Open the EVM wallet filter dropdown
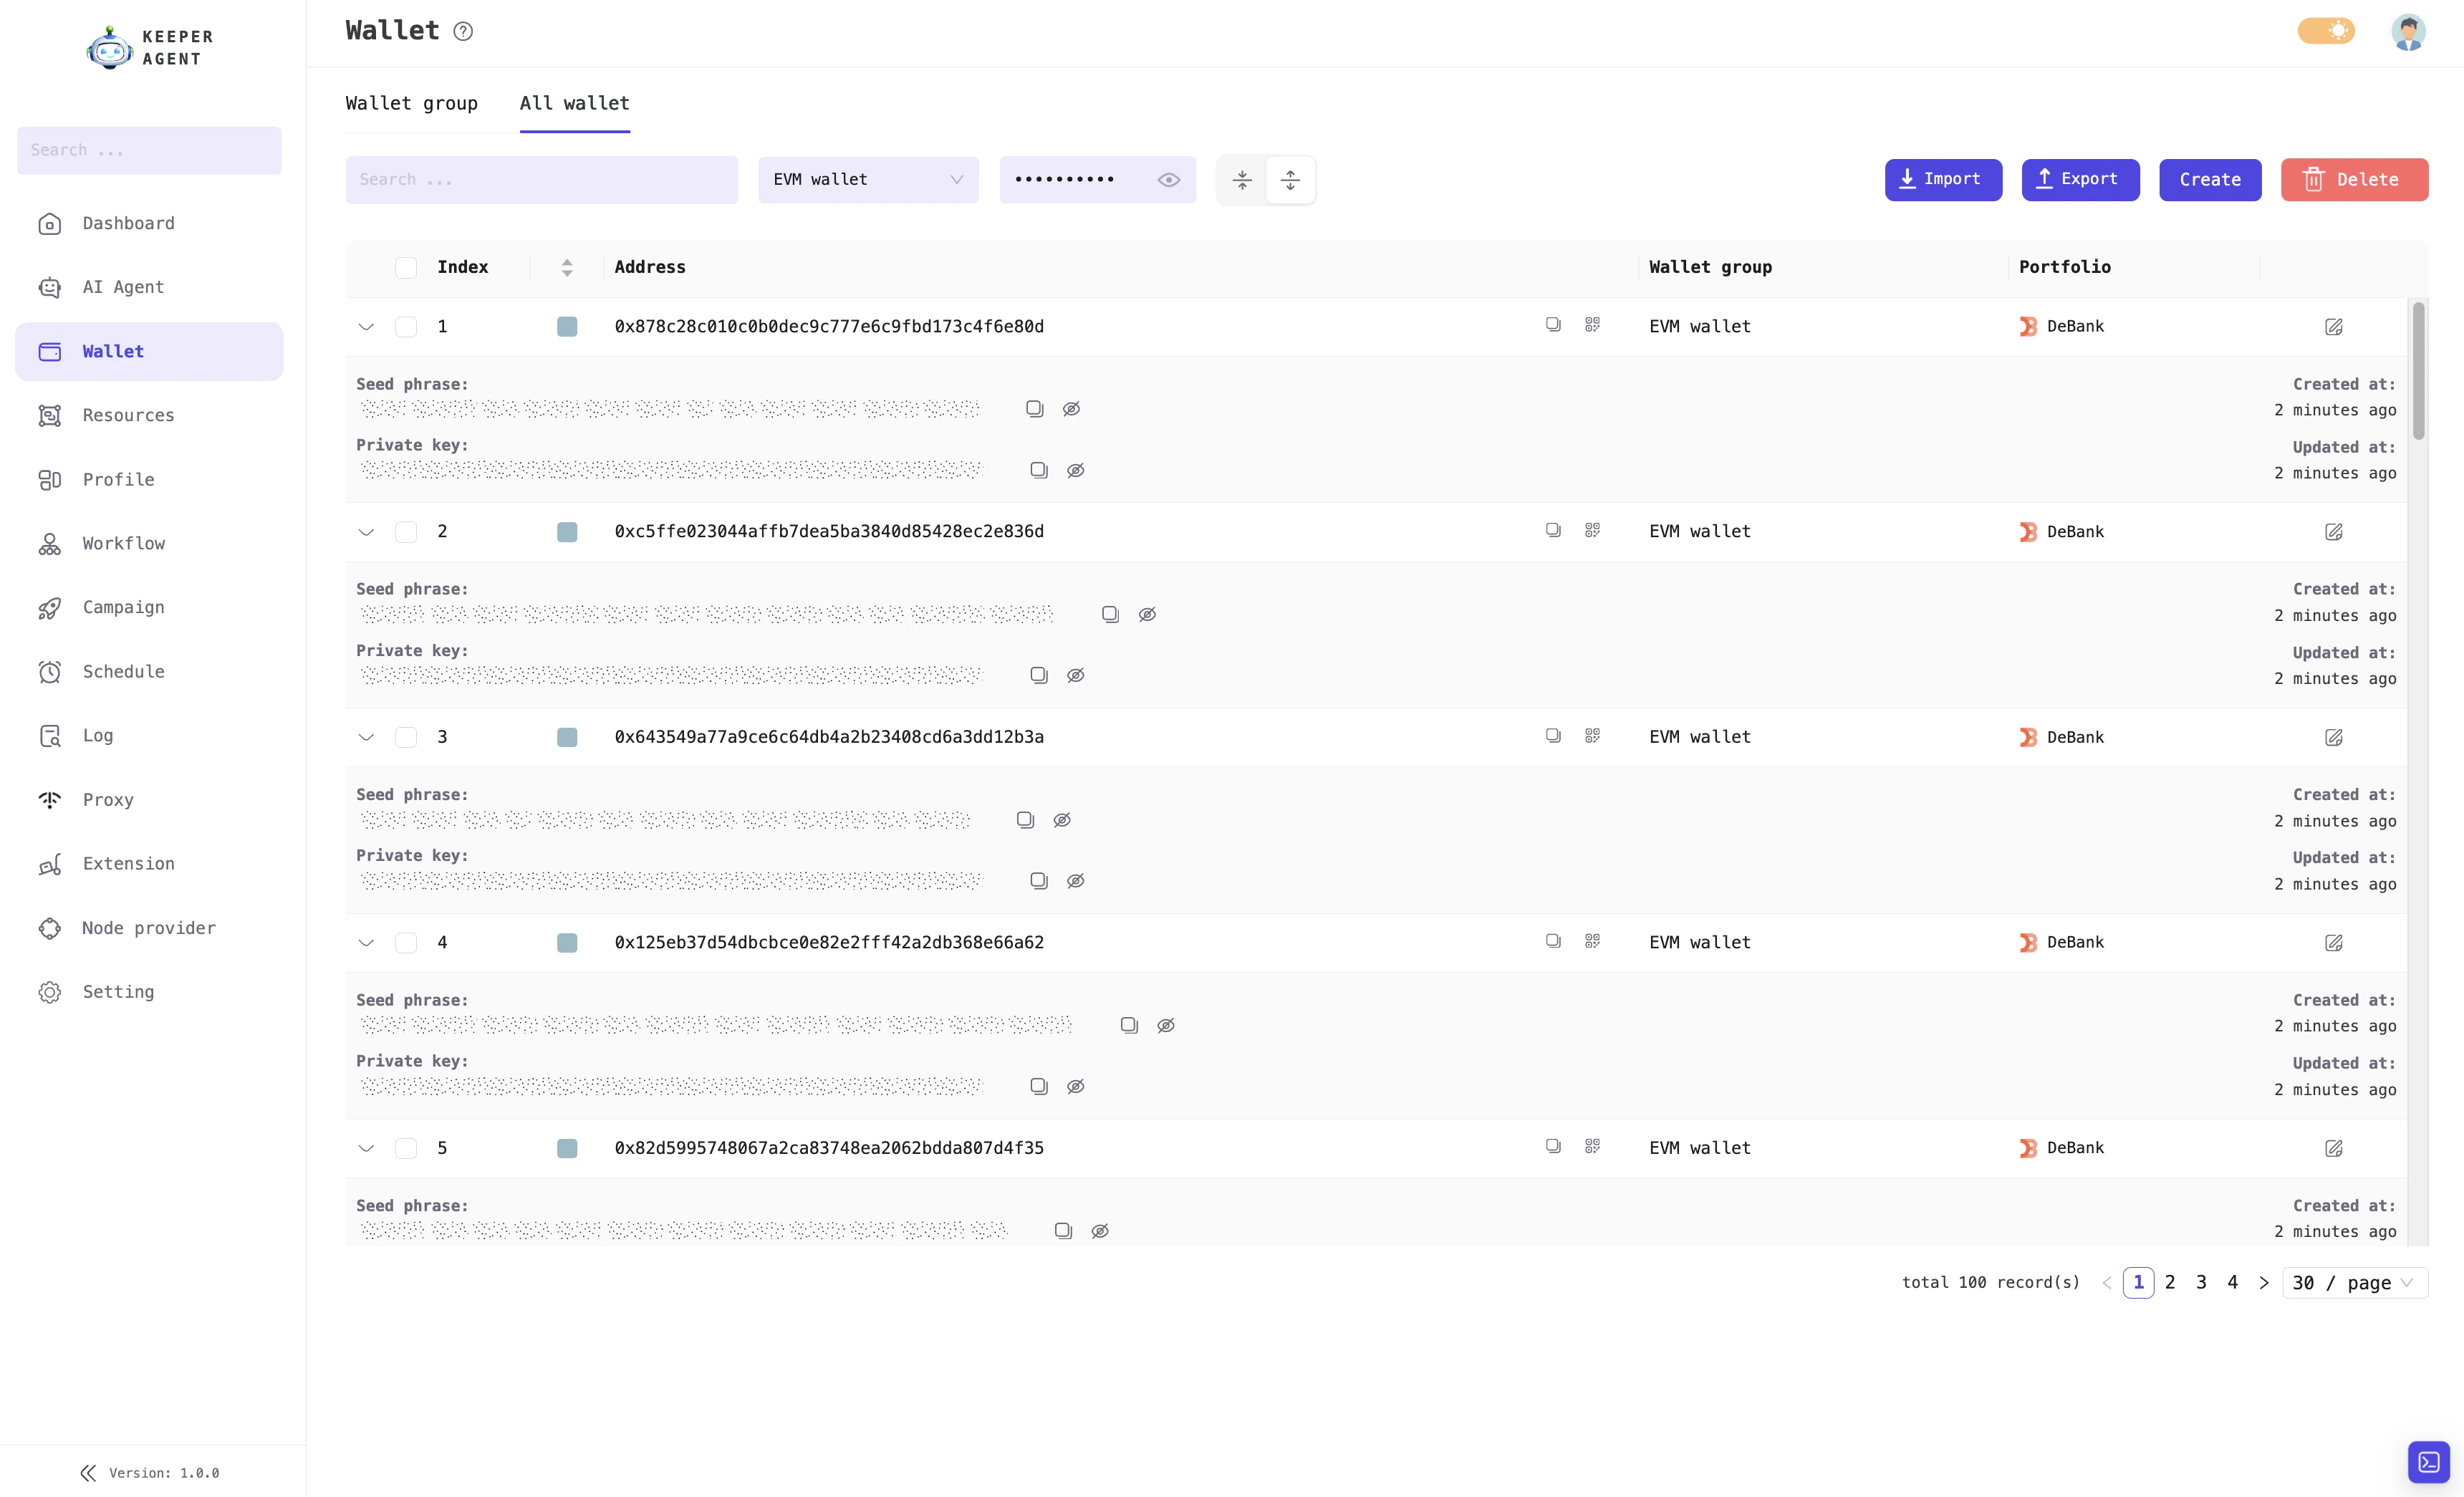This screenshot has width=2464, height=1497. pos(868,179)
